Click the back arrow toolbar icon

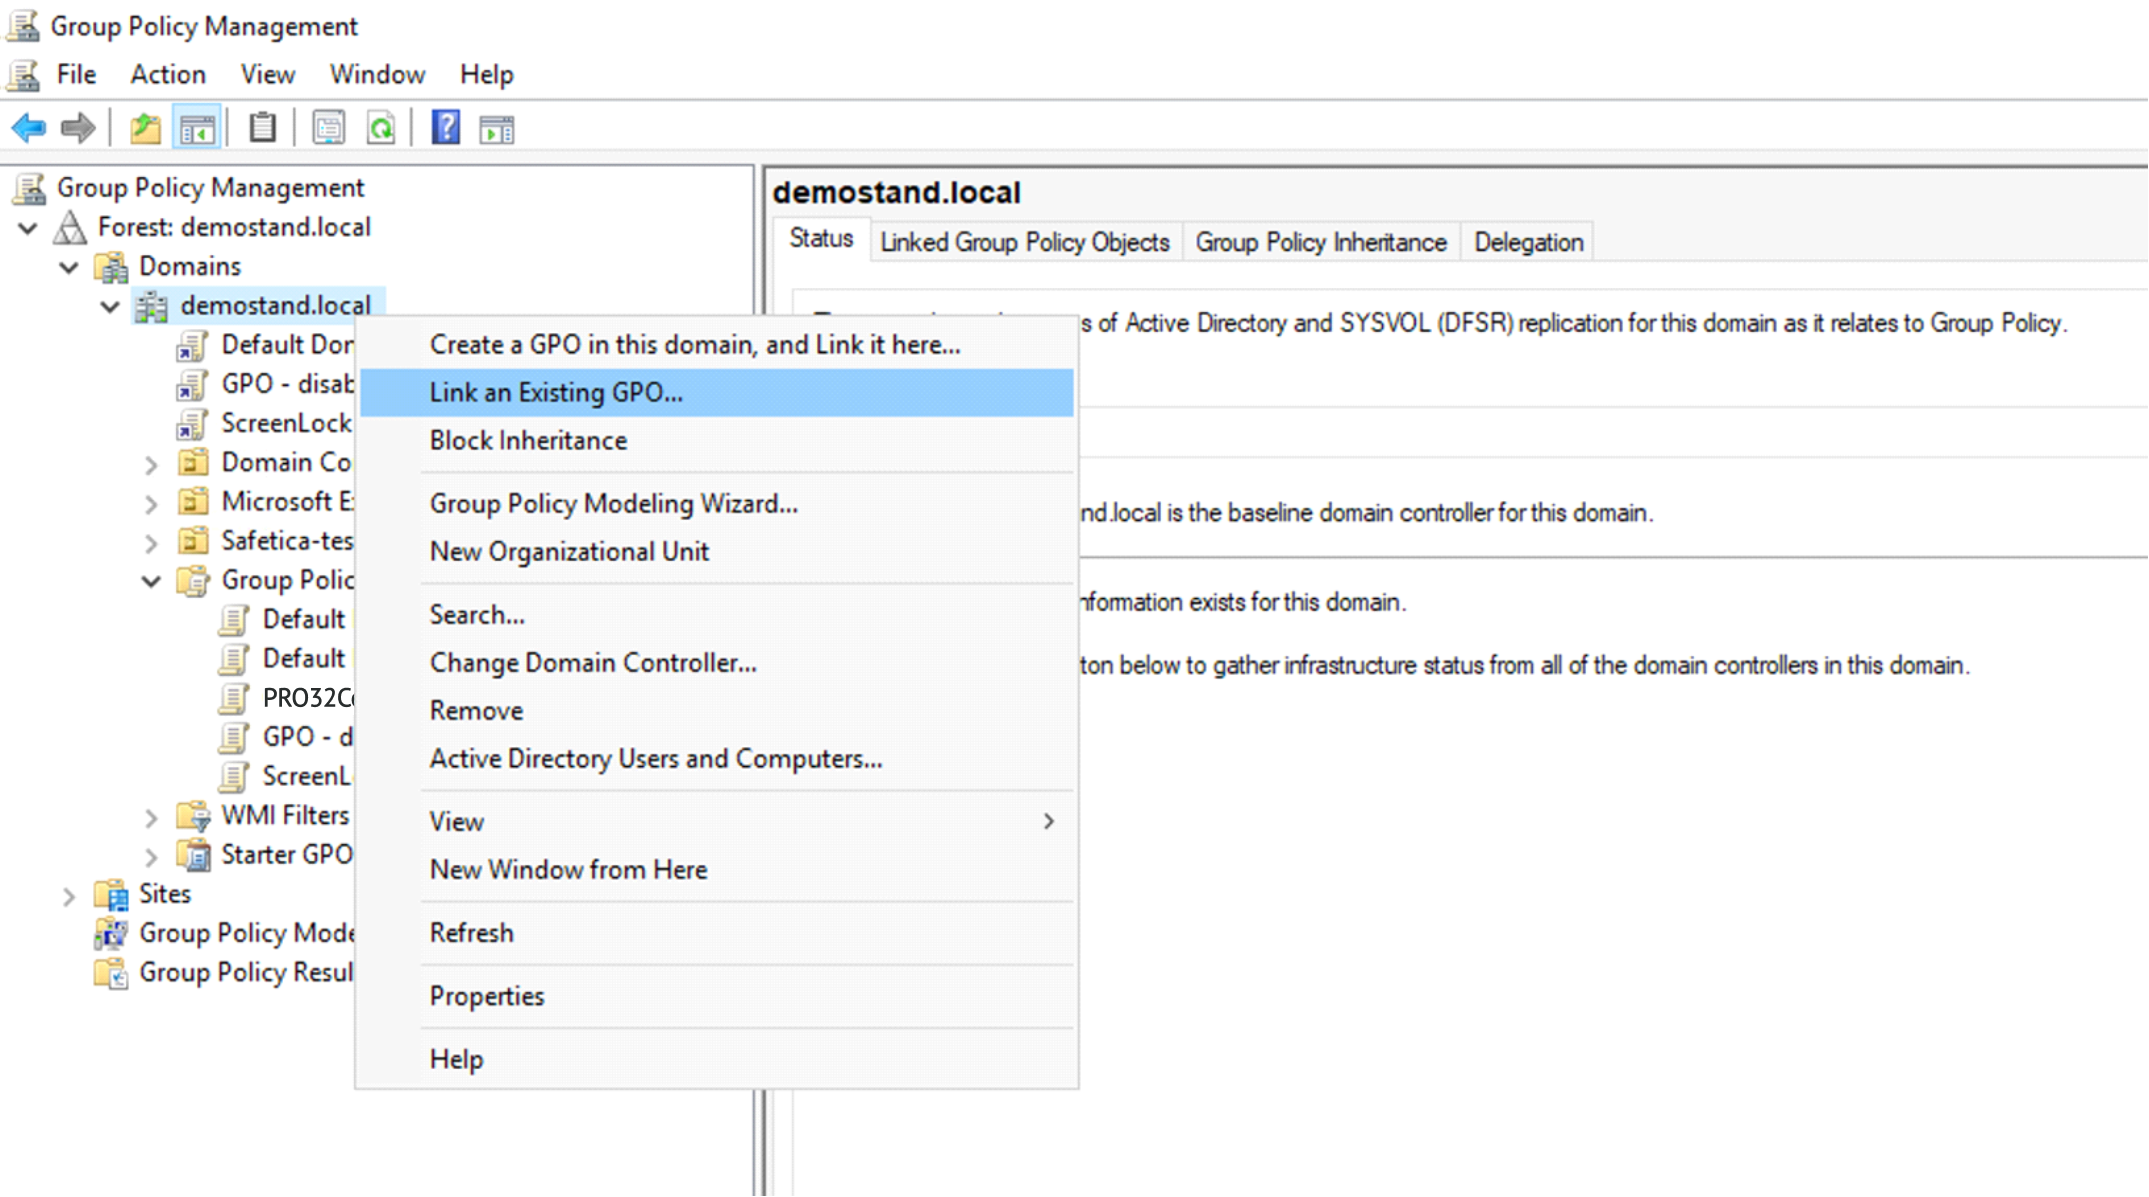(28, 128)
